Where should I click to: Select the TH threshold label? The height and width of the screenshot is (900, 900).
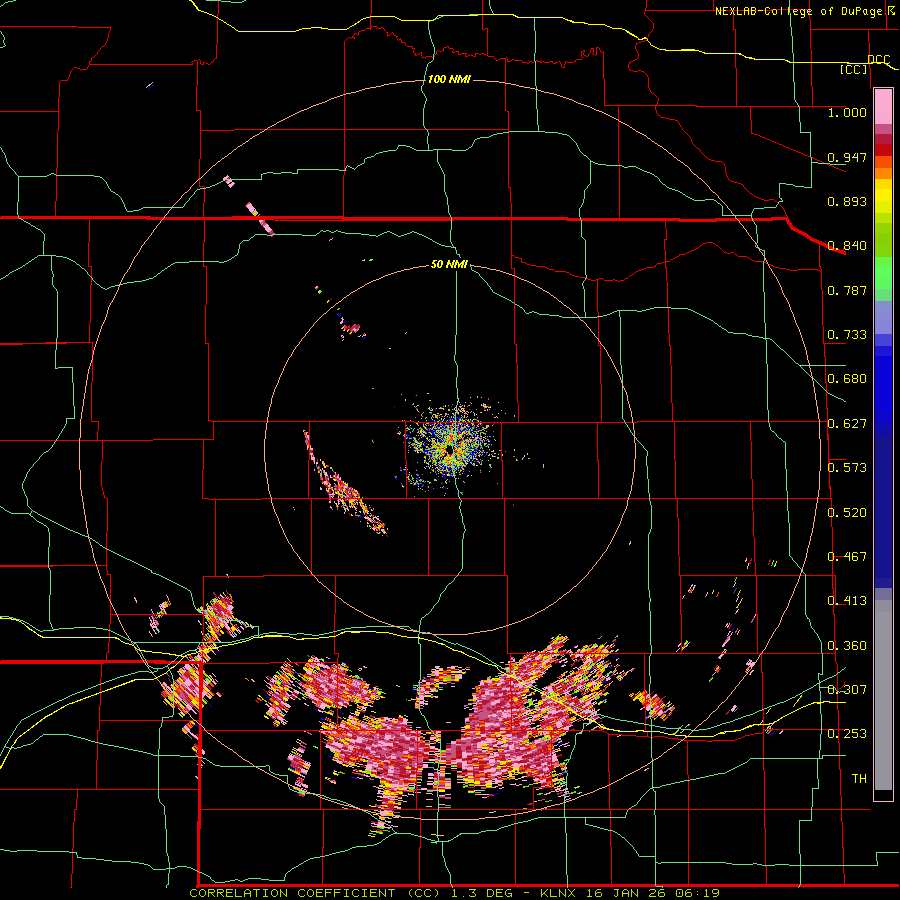click(859, 778)
